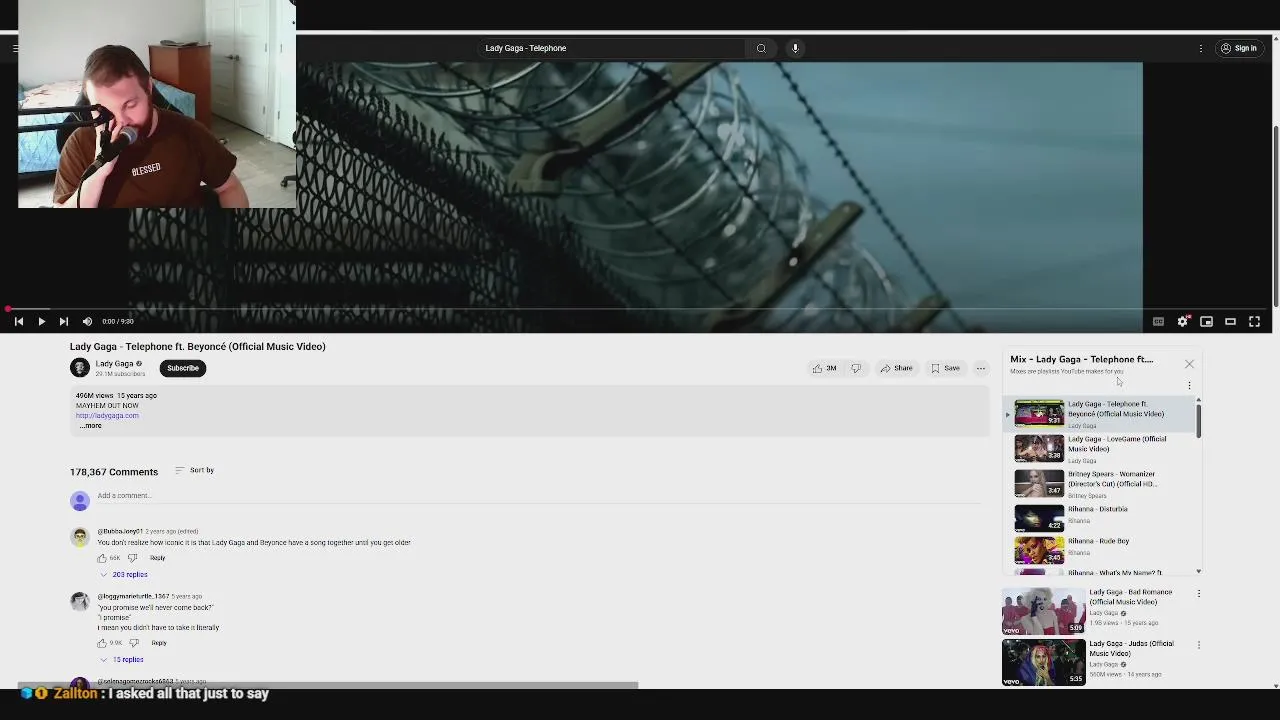Seek on the video progress bar
The width and height of the screenshot is (1280, 720).
click(636, 309)
